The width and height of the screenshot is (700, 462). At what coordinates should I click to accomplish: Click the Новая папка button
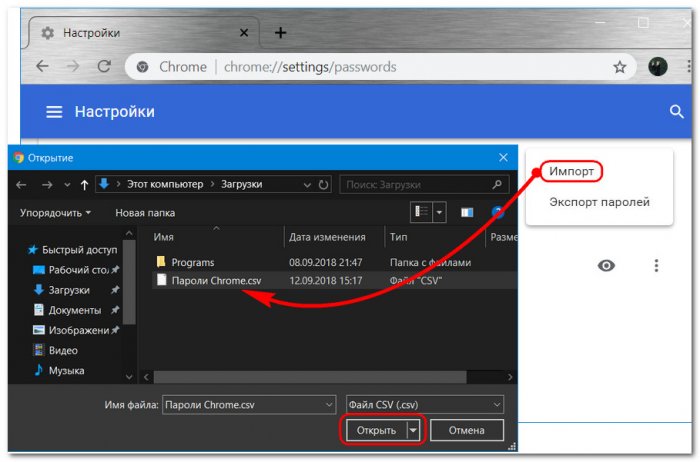click(145, 213)
